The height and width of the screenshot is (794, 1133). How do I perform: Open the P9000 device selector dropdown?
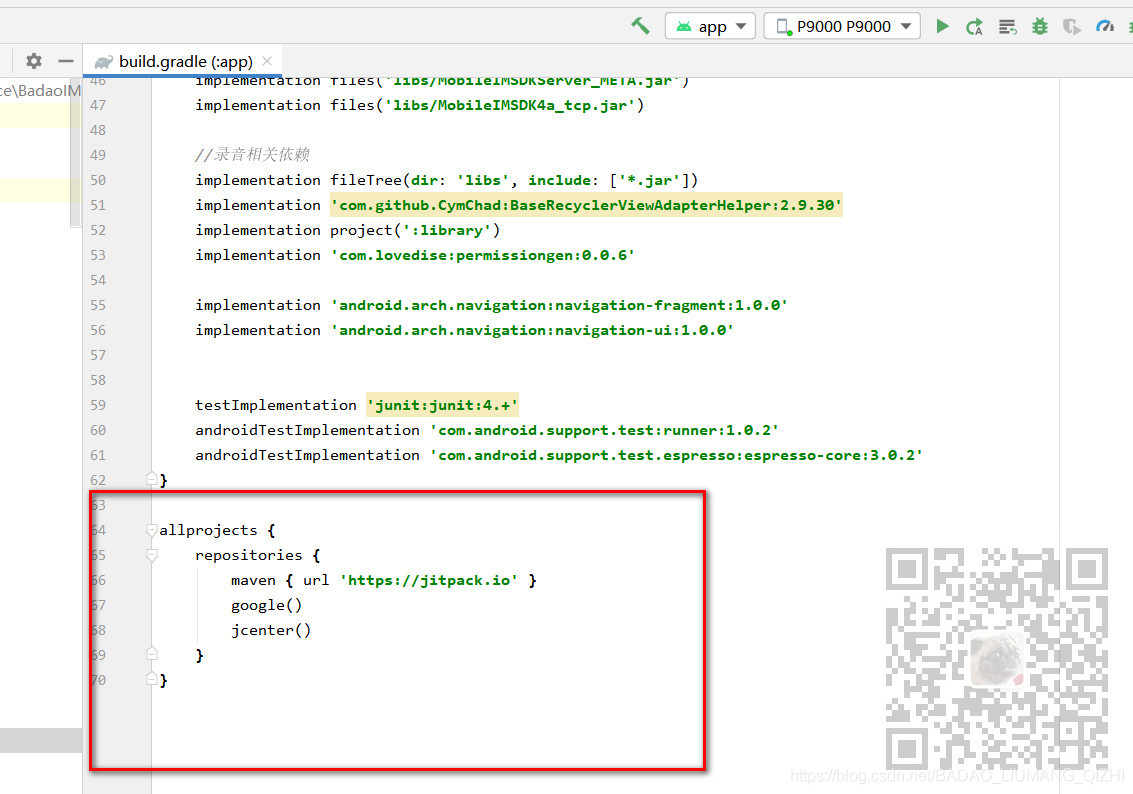pyautogui.click(x=841, y=25)
